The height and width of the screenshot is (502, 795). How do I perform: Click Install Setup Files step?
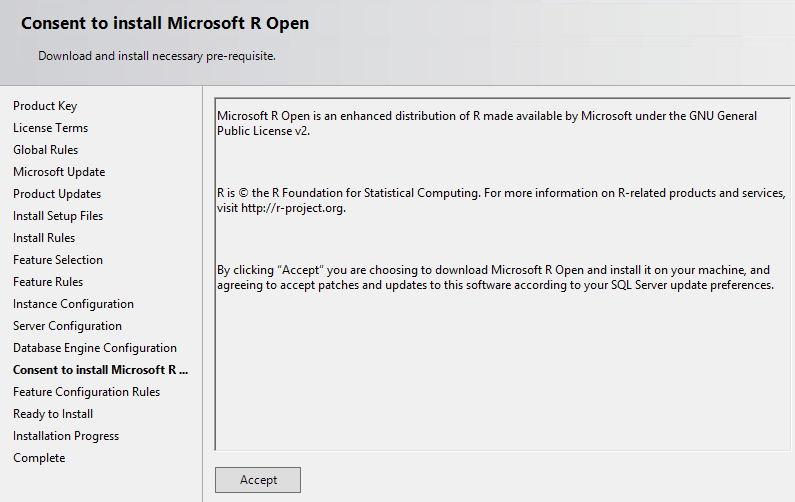58,216
